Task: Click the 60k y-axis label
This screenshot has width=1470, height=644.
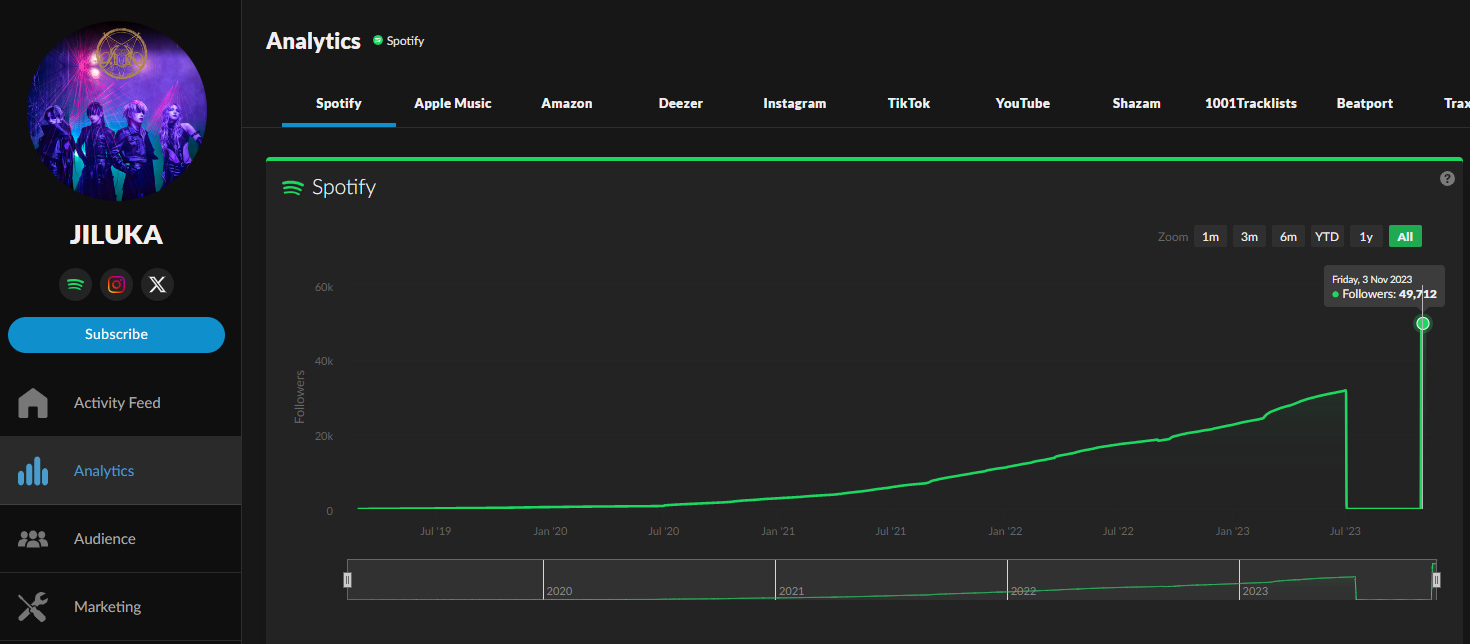Action: (x=323, y=287)
